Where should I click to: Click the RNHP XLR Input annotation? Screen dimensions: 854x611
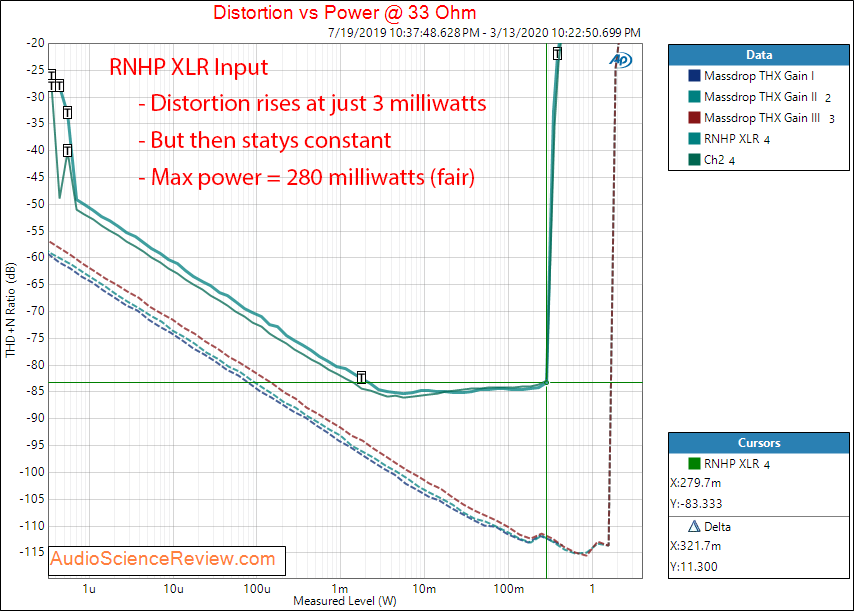(x=188, y=67)
